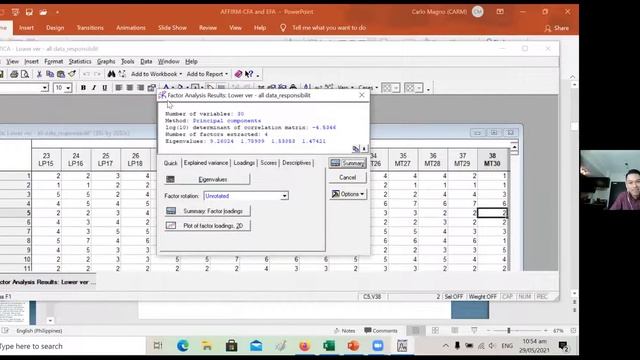Click the Cancel button in dialog
The width and height of the screenshot is (640, 360).
point(348,178)
